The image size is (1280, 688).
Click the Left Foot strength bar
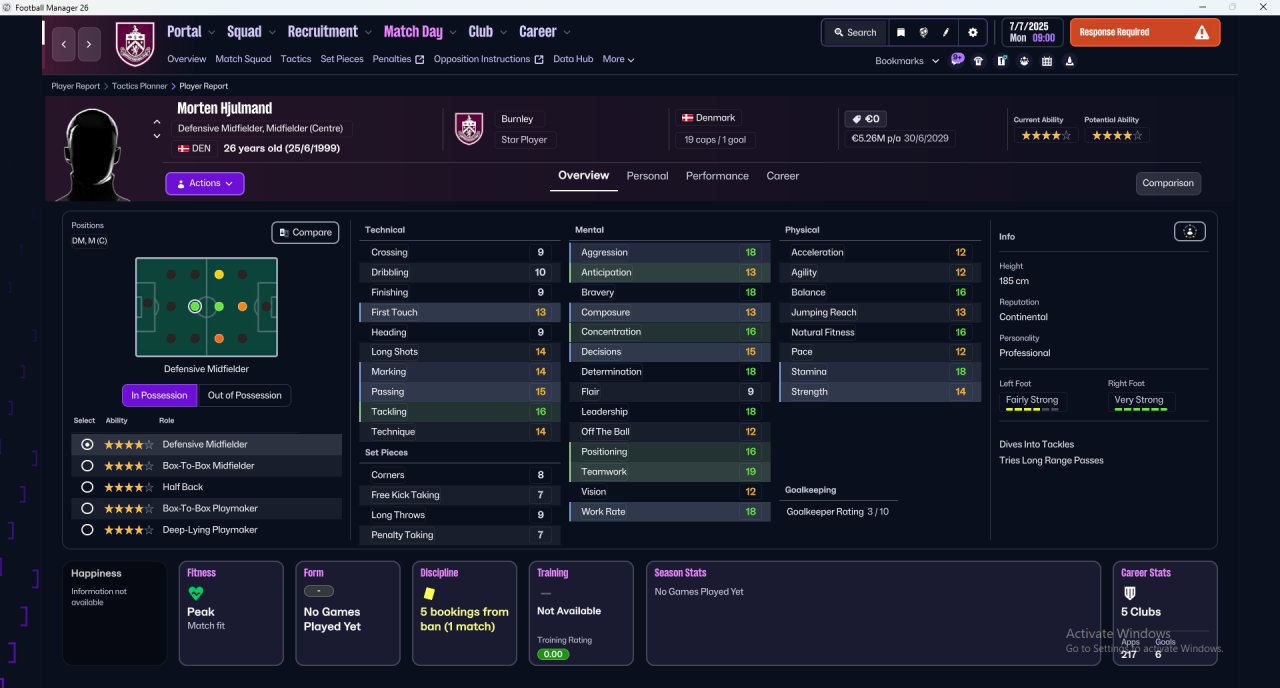(1032, 410)
